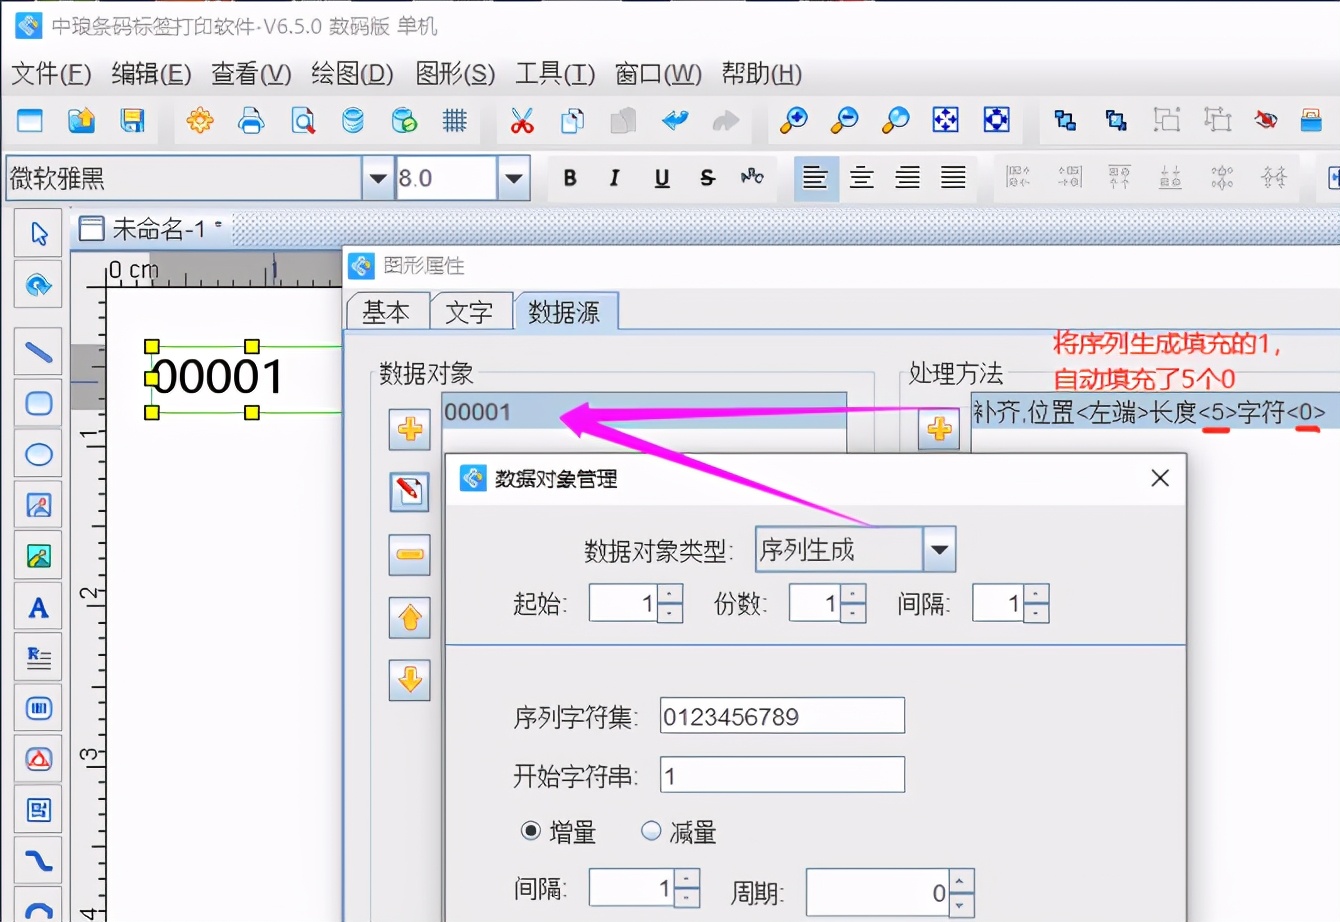This screenshot has height=922, width=1340.
Task: Expand the 数据对象类型 序列生成 dropdown
Action: click(938, 550)
